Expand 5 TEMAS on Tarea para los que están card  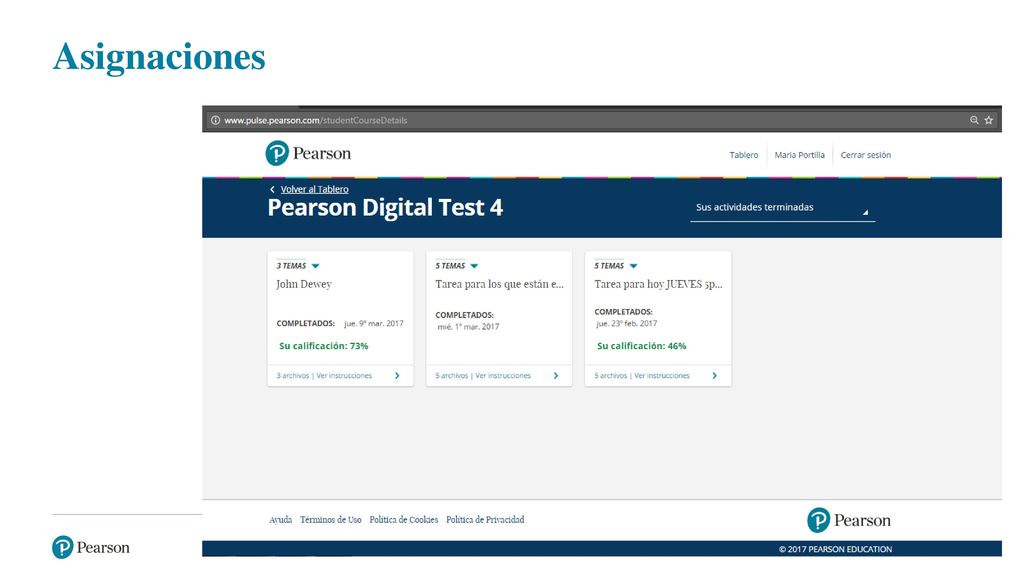pos(474,266)
